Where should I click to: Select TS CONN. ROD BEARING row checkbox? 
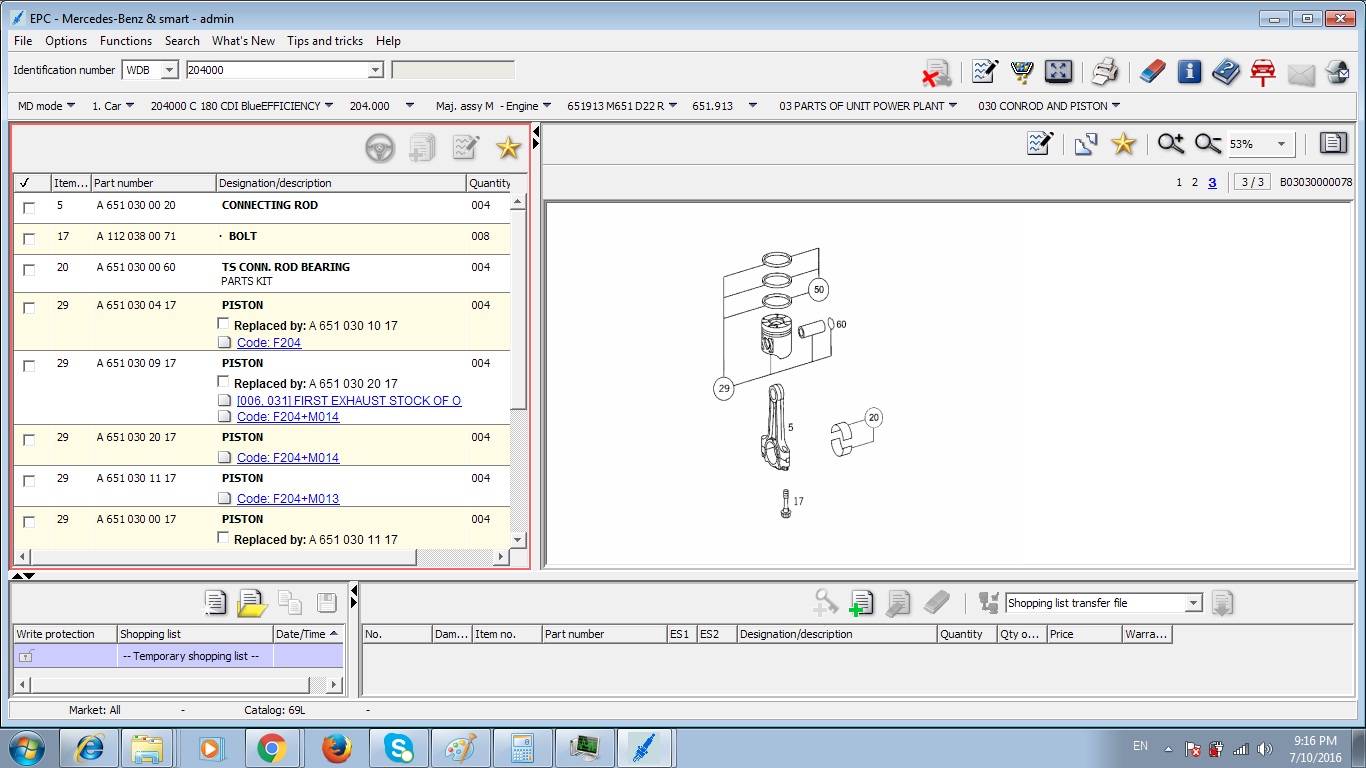pos(29,270)
